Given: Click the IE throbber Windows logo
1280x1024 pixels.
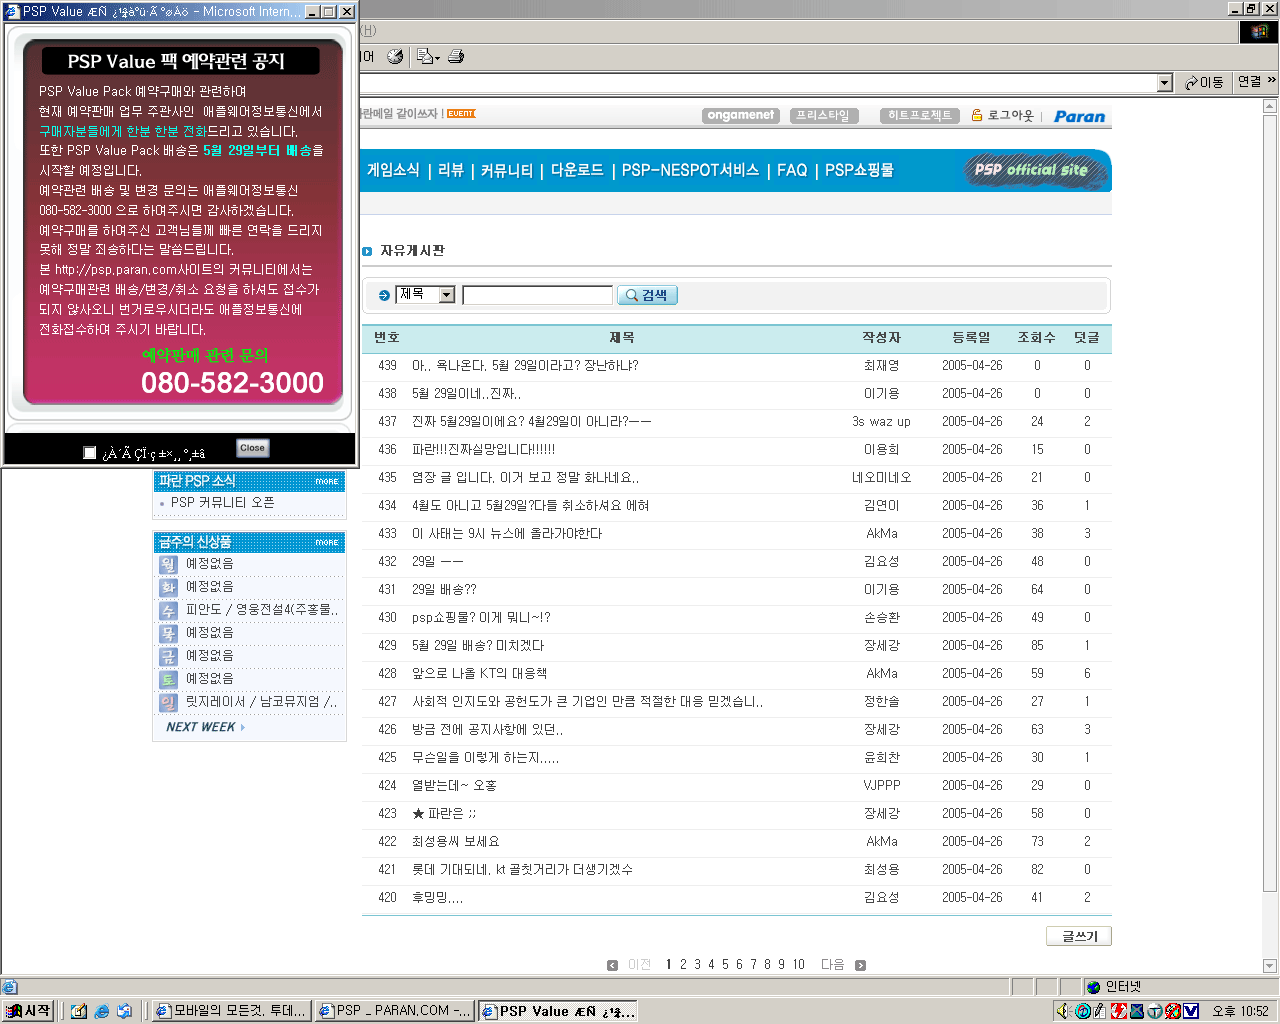Looking at the screenshot, I should (x=1259, y=31).
